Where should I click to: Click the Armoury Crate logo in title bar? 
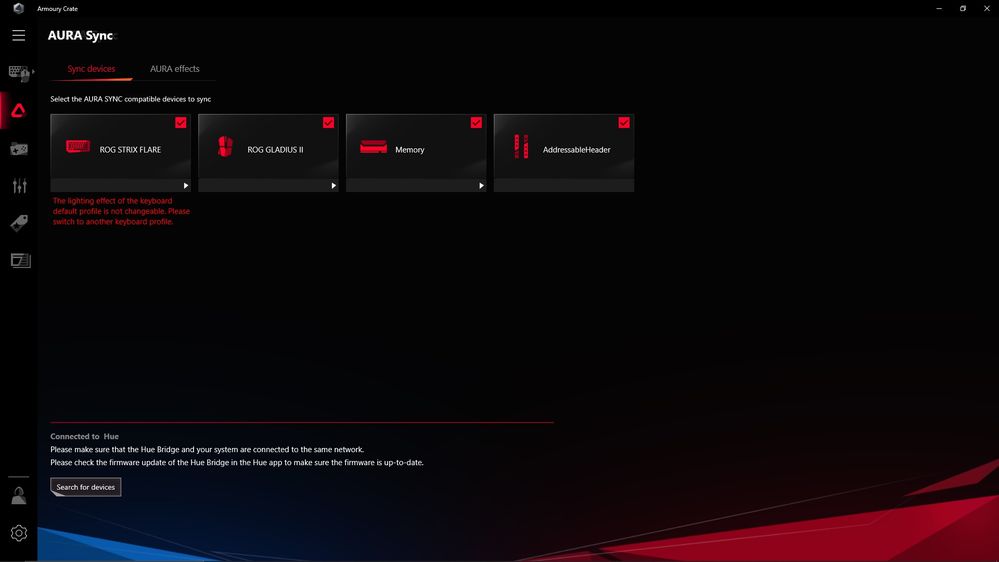click(18, 8)
